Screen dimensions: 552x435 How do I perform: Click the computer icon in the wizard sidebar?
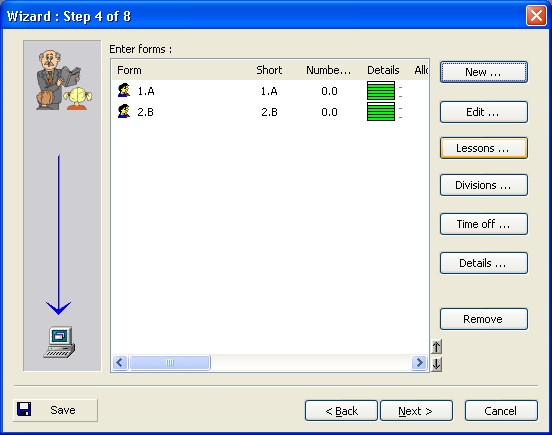point(59,342)
